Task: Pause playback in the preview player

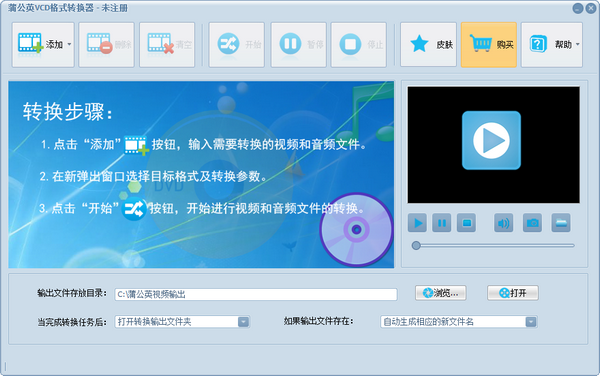Action: pyautogui.click(x=442, y=223)
